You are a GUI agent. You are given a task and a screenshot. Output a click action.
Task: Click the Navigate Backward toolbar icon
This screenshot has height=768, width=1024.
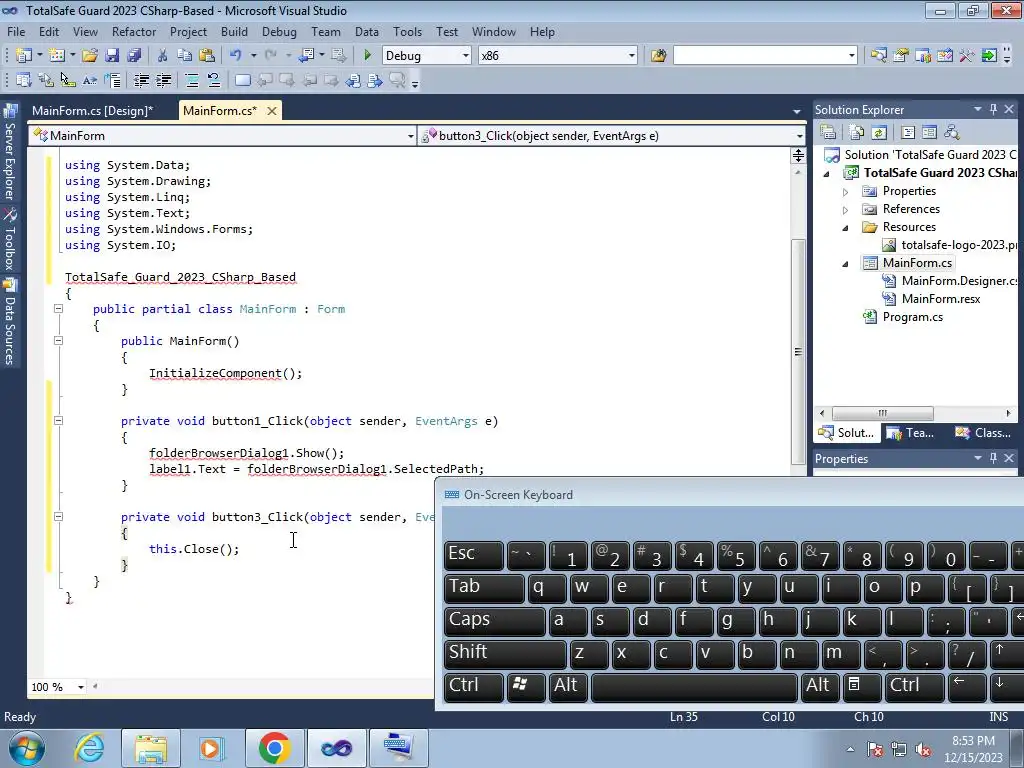tap(306, 56)
